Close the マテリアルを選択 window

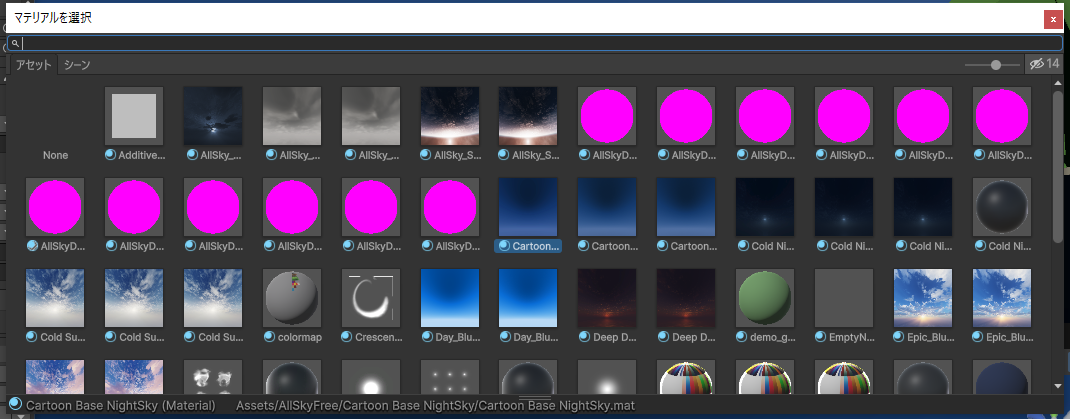point(1053,18)
